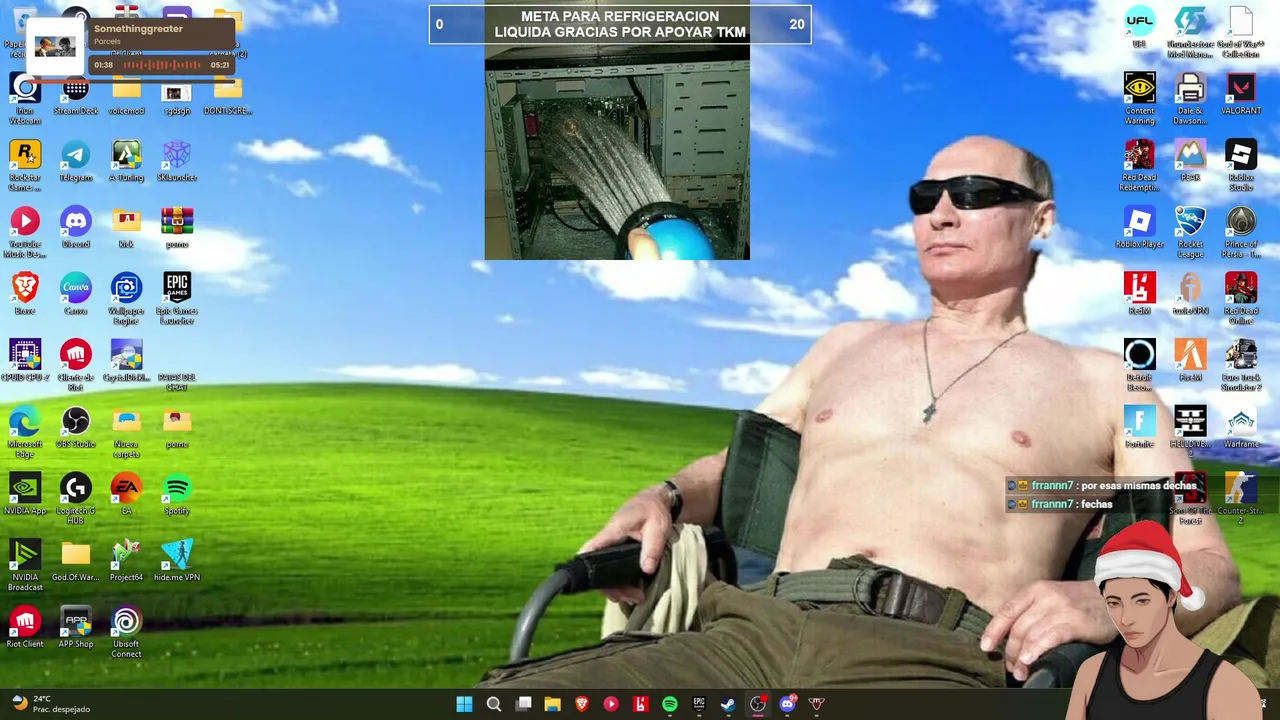The height and width of the screenshot is (720, 1280).
Task: Launch the Content Warning game shortcut
Action: (x=1139, y=99)
